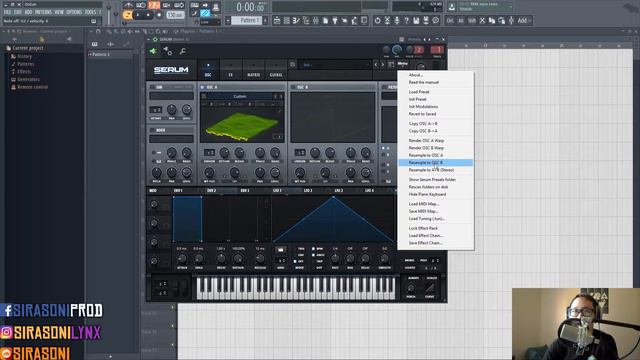
Task: Choose Init Preset from Serum menu
Action: (x=436, y=99)
